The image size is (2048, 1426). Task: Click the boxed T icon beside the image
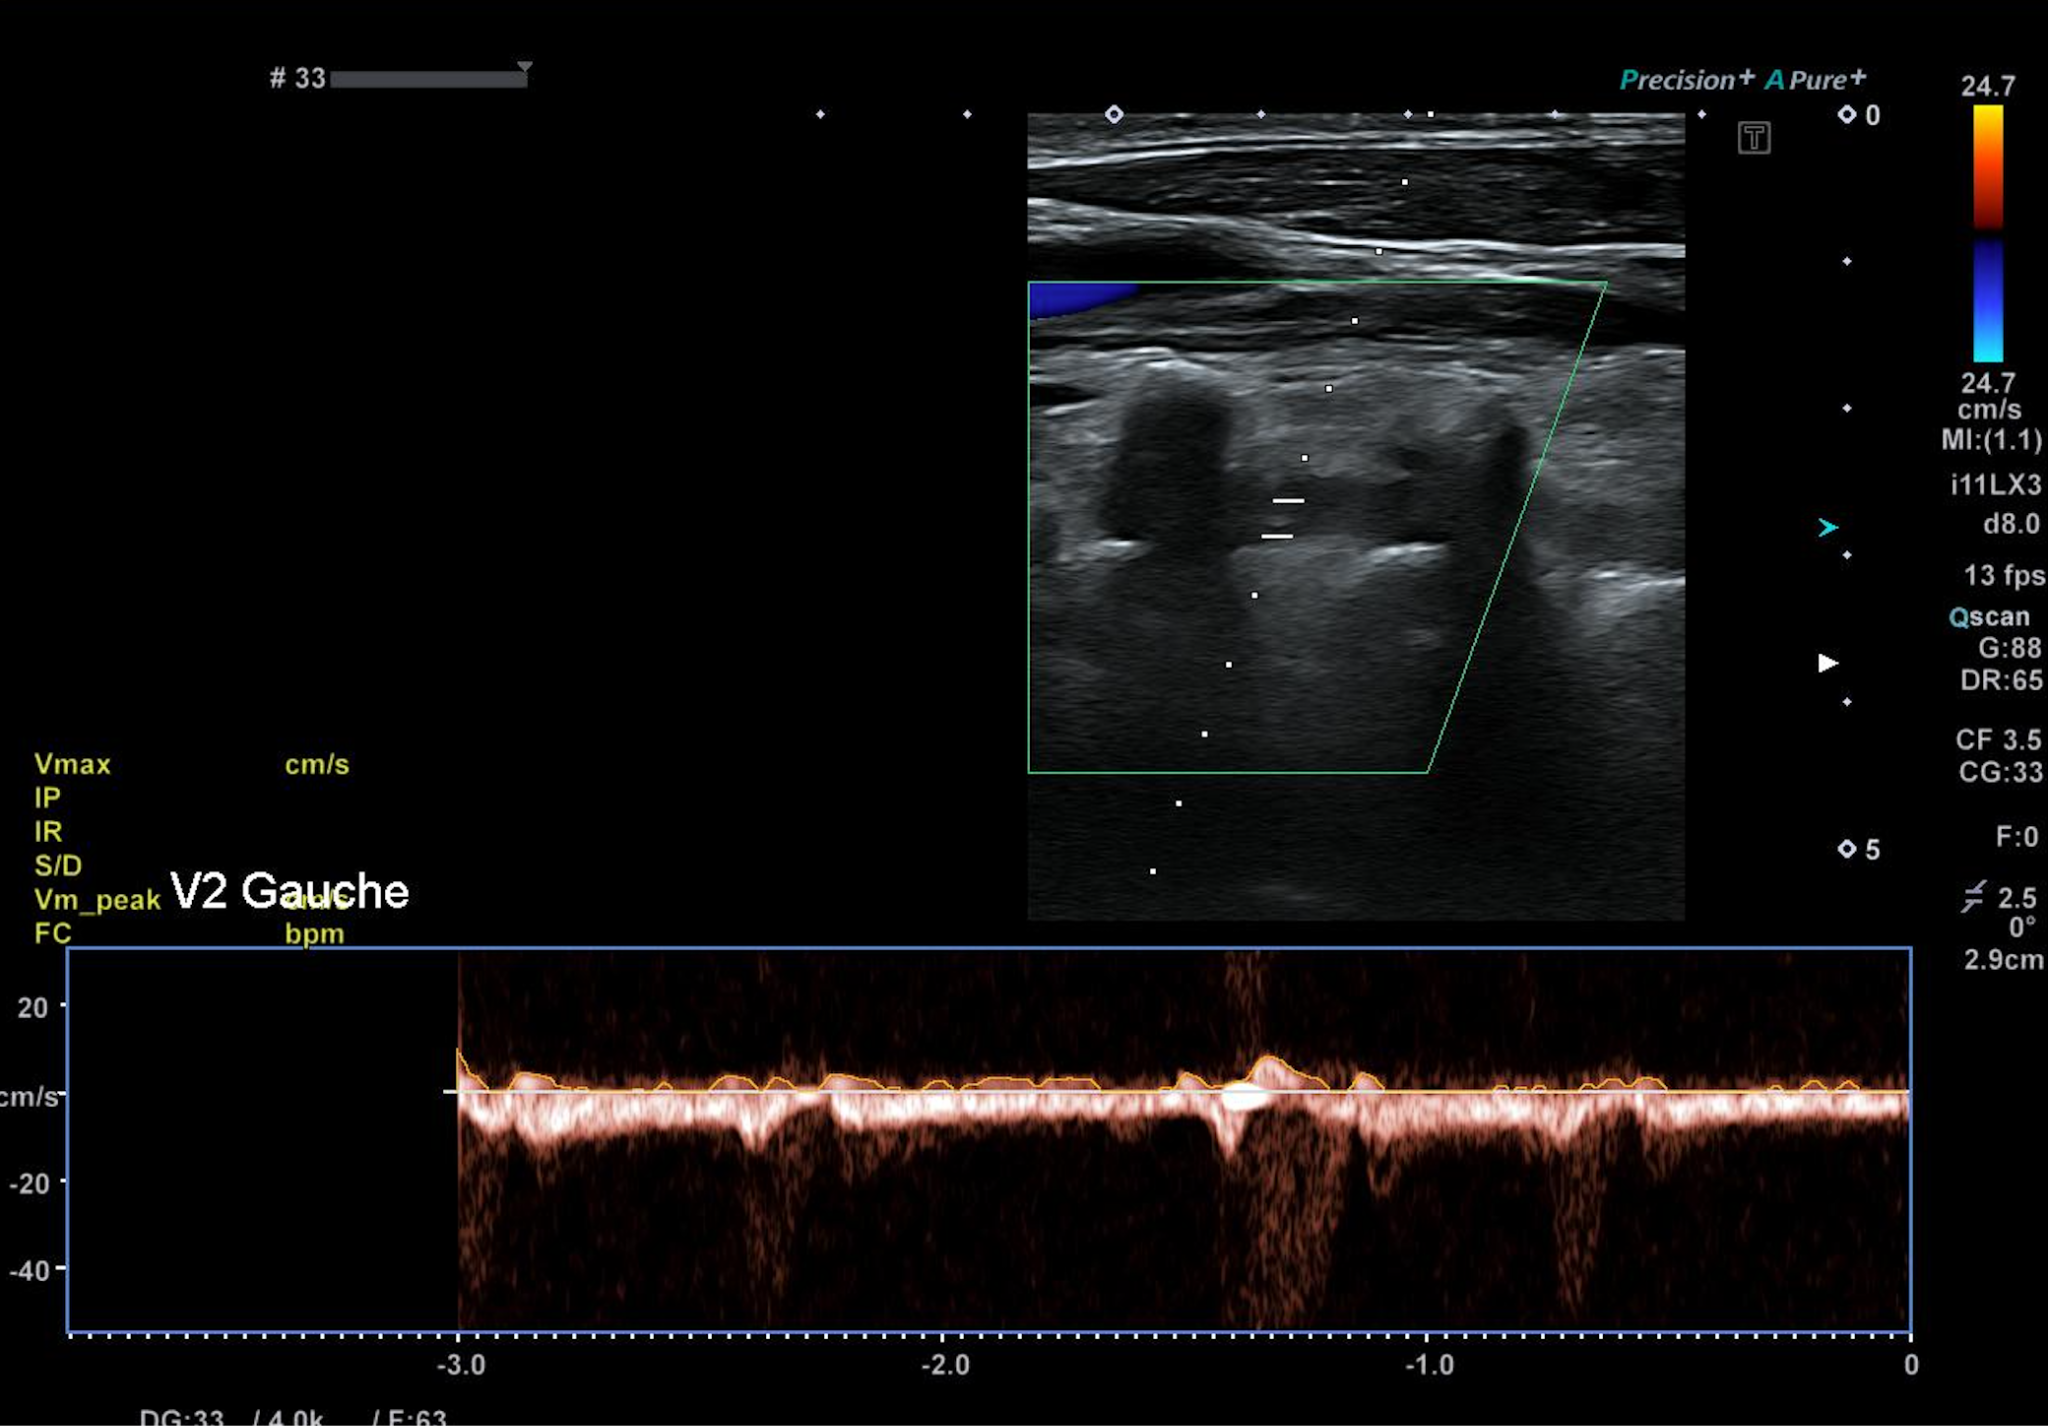[1753, 137]
